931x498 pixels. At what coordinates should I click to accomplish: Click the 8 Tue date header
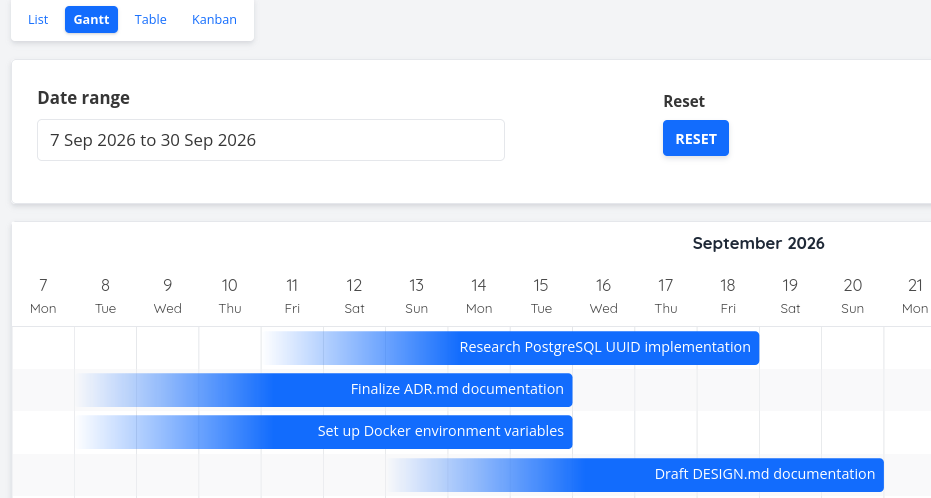pos(105,296)
